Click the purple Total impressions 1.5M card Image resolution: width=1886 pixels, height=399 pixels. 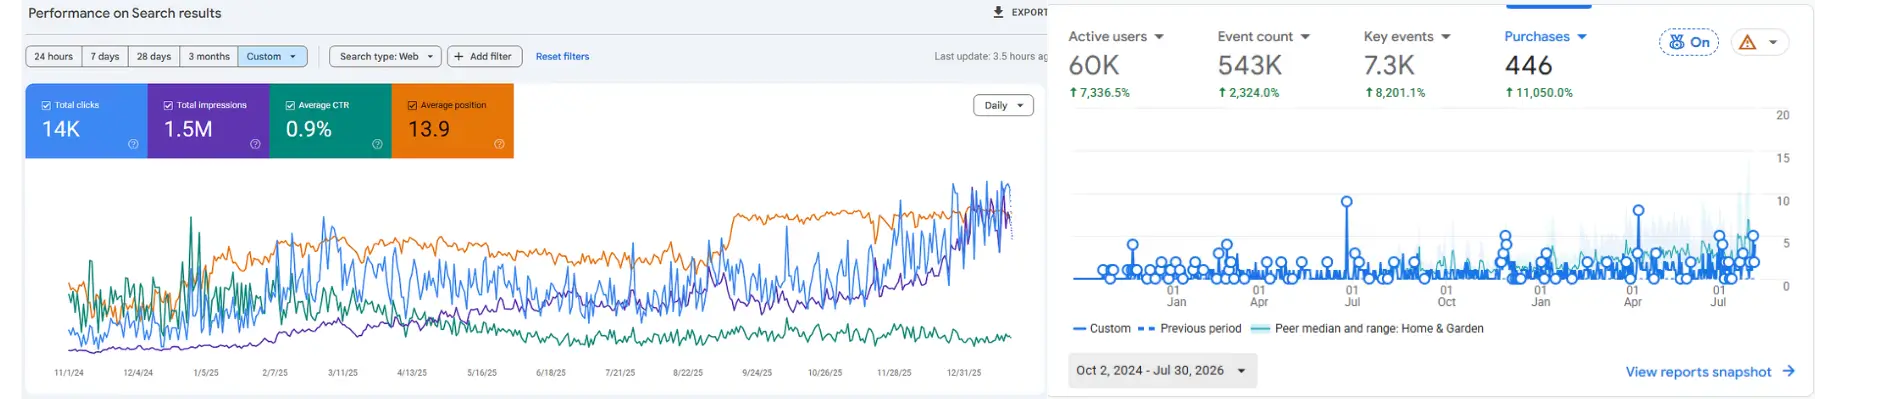tap(208, 121)
